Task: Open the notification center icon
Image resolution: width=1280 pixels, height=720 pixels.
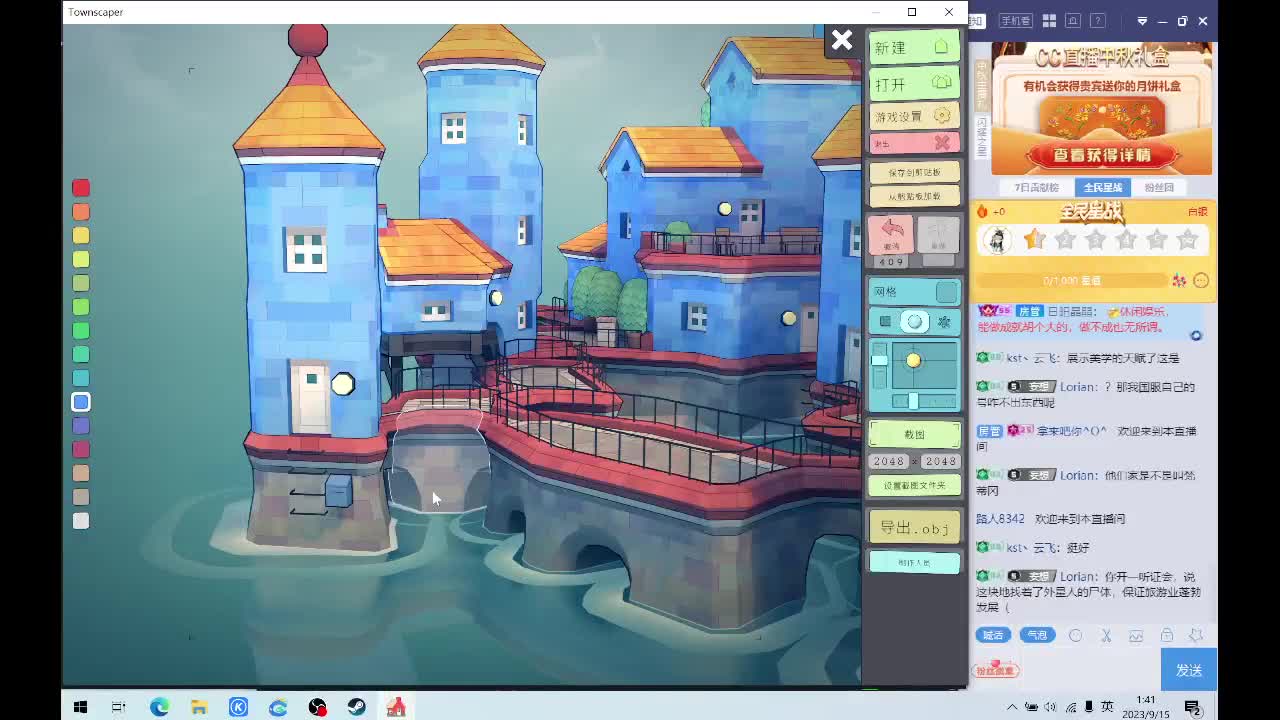Action: pyautogui.click(x=1192, y=707)
